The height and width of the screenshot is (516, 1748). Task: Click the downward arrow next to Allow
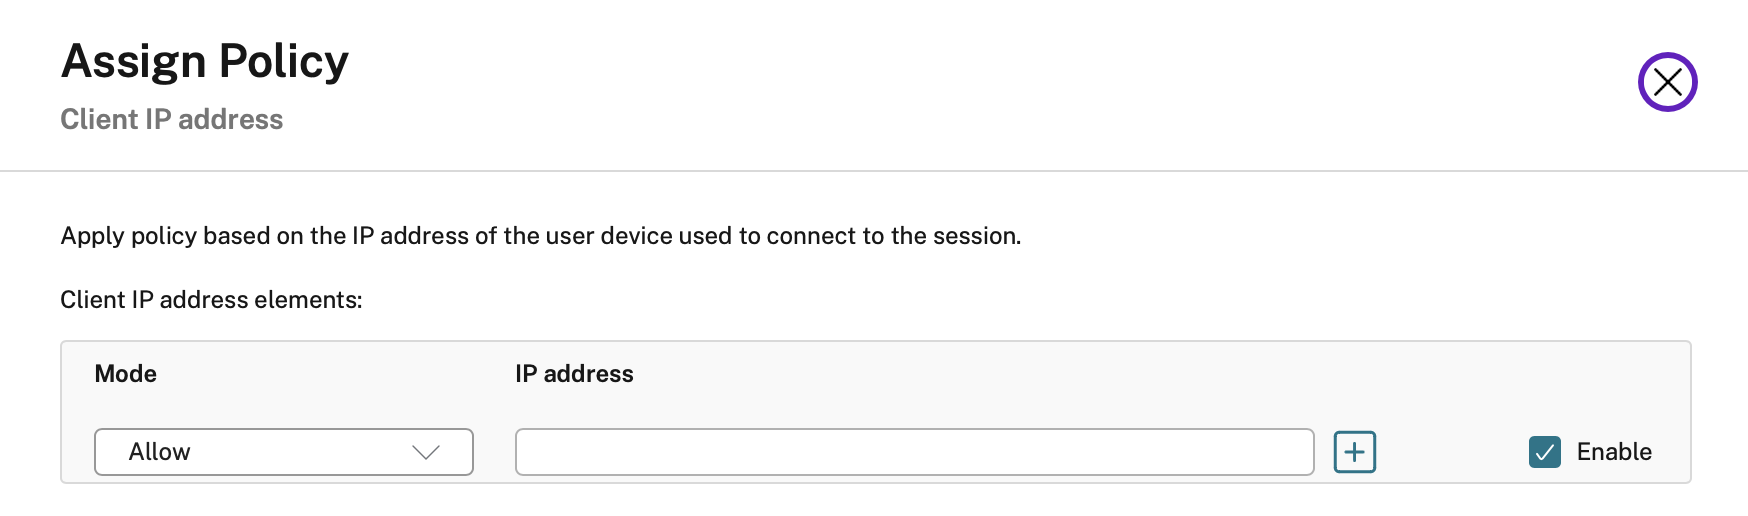426,452
